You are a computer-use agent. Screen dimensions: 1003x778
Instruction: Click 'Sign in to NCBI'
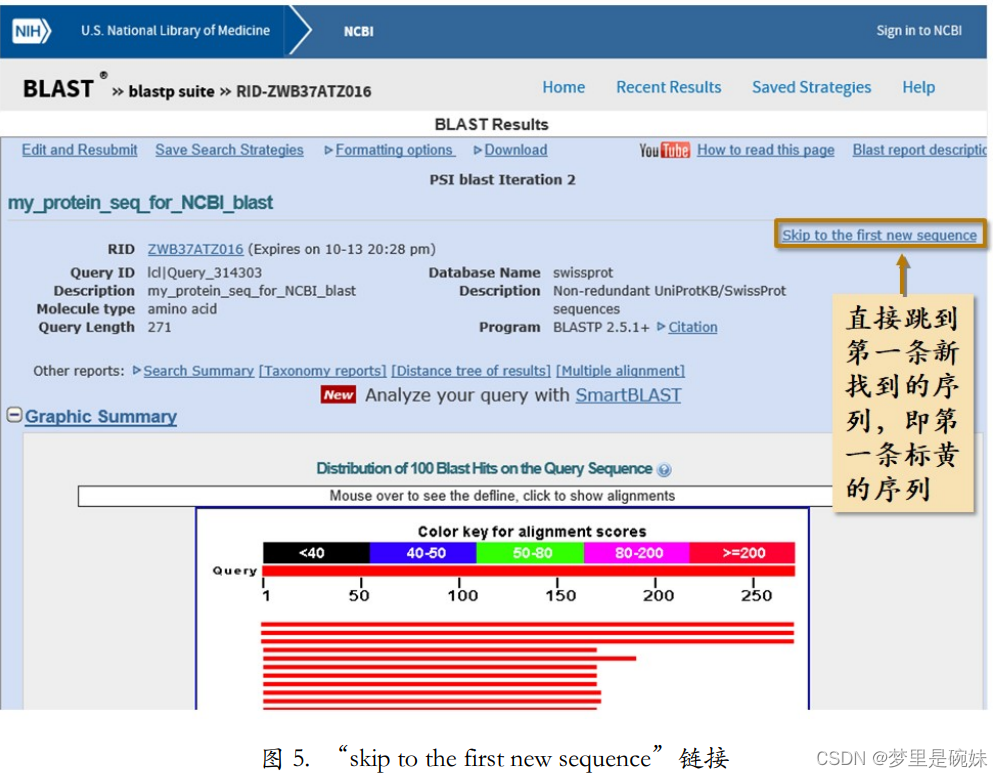pos(918,30)
